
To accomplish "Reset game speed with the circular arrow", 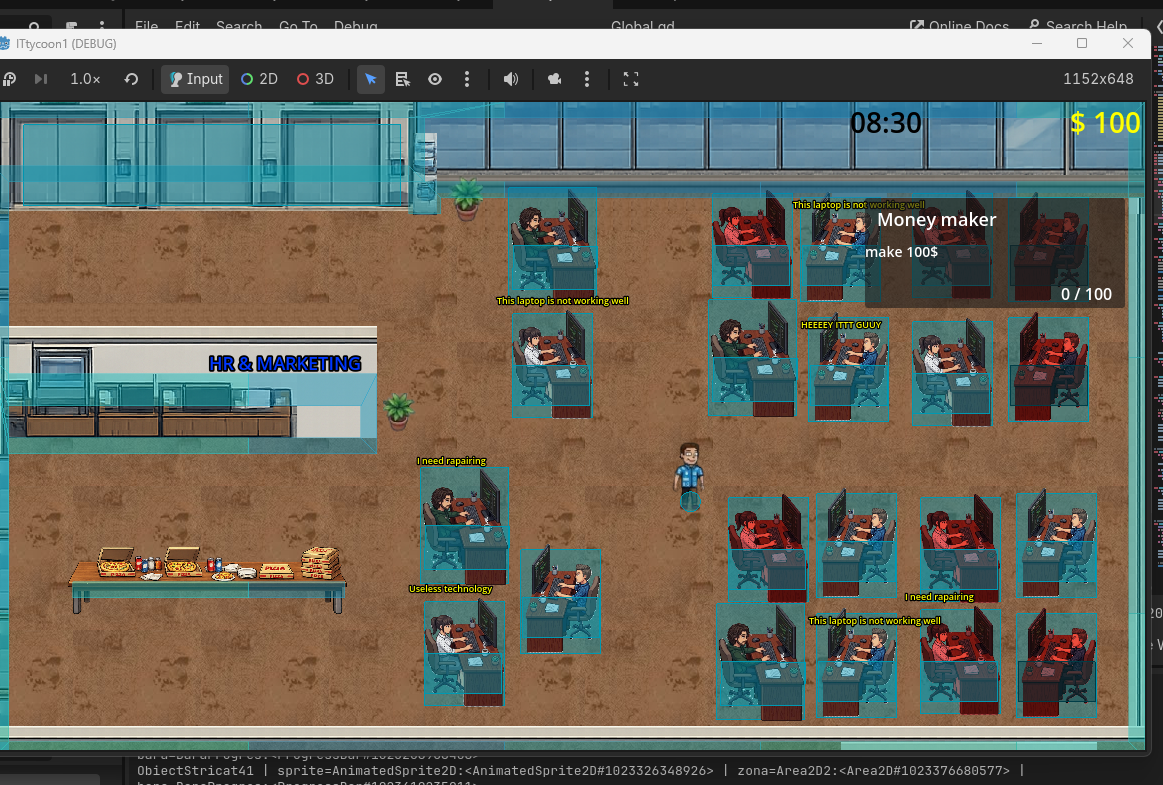I will (131, 79).
